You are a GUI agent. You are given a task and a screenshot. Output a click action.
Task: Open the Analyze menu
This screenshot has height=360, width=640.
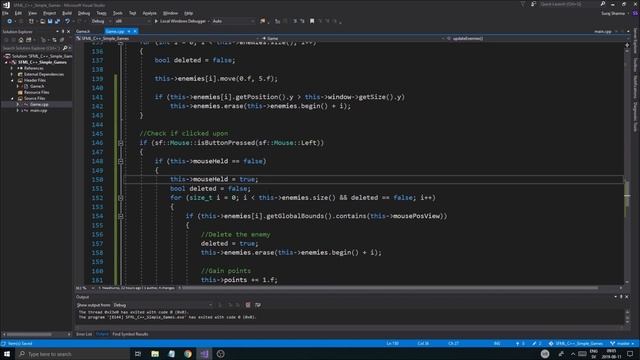(149, 13)
